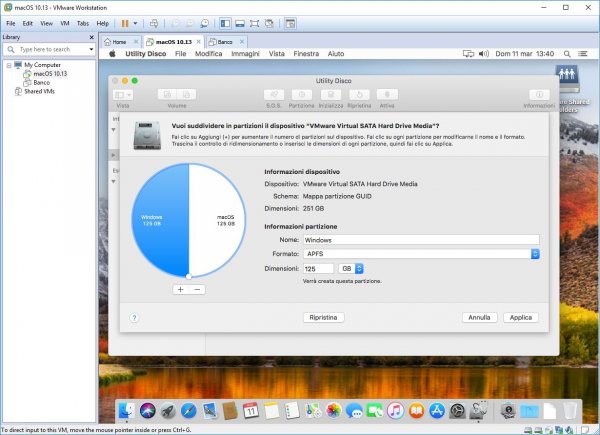The height and width of the screenshot is (435, 600).
Task: Close the macOS 10.13 tab
Action: click(x=198, y=42)
